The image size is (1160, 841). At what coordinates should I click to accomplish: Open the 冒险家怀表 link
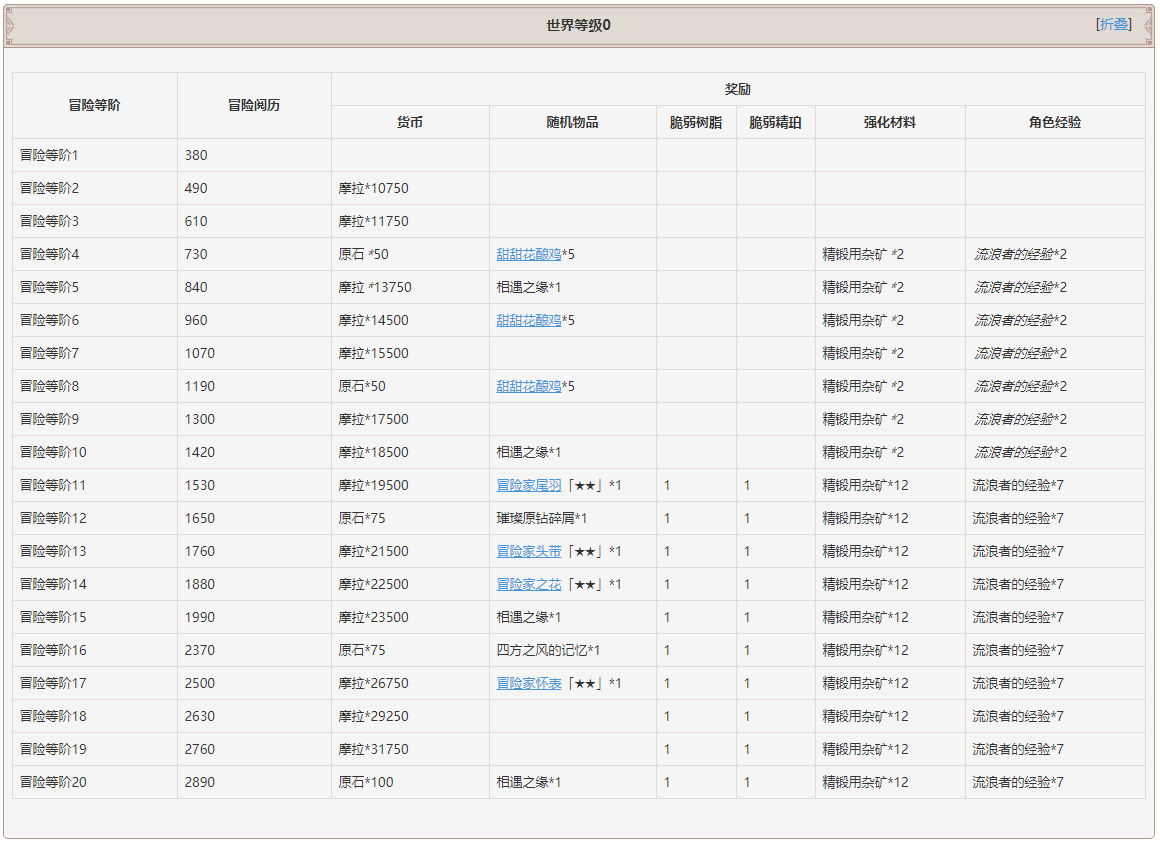528,683
